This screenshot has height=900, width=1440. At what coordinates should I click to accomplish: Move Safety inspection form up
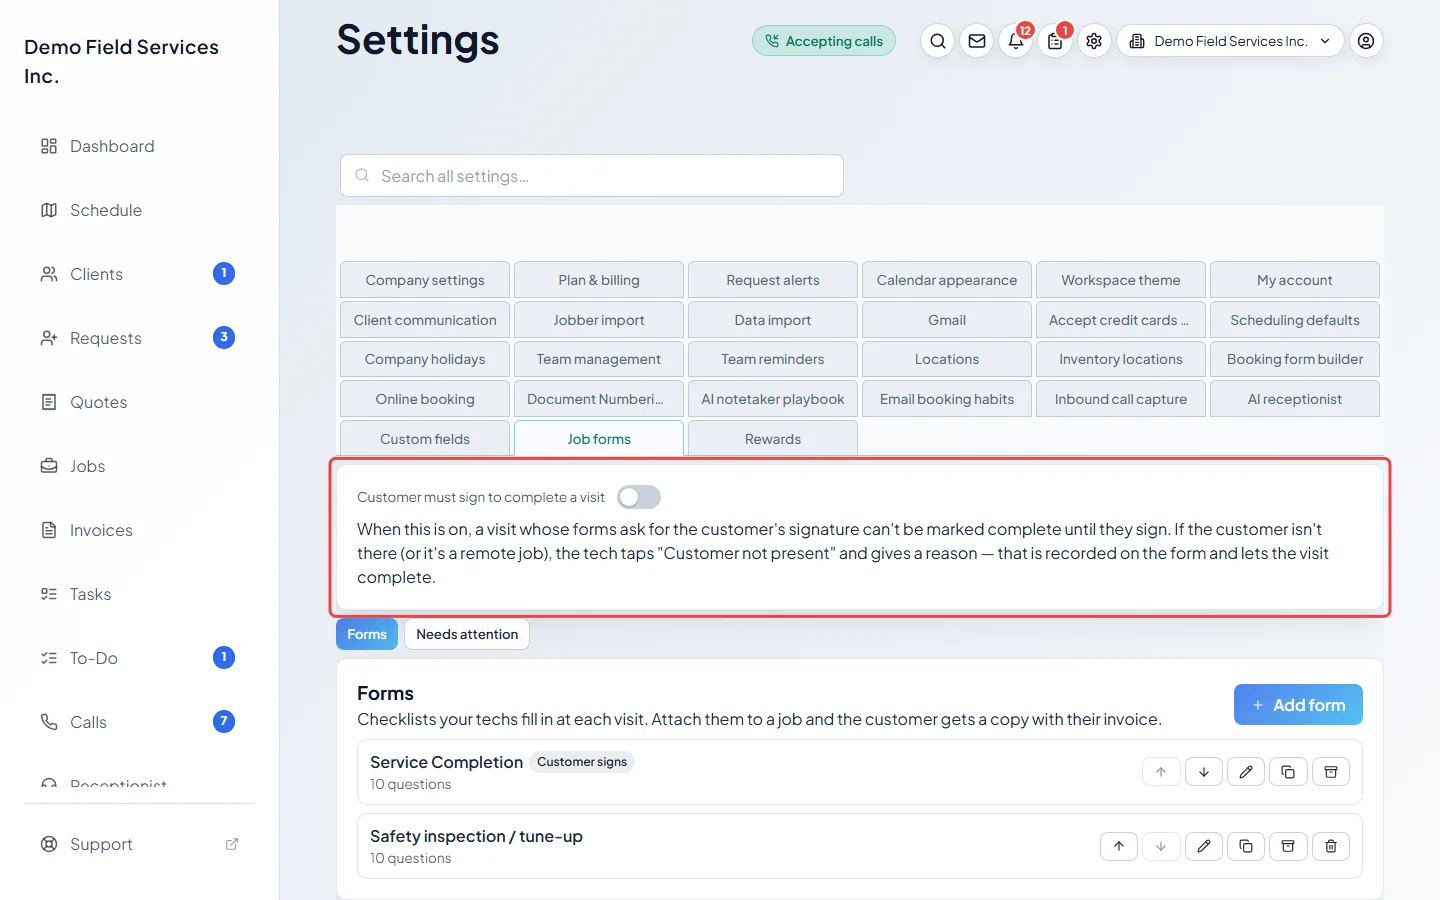coord(1119,846)
